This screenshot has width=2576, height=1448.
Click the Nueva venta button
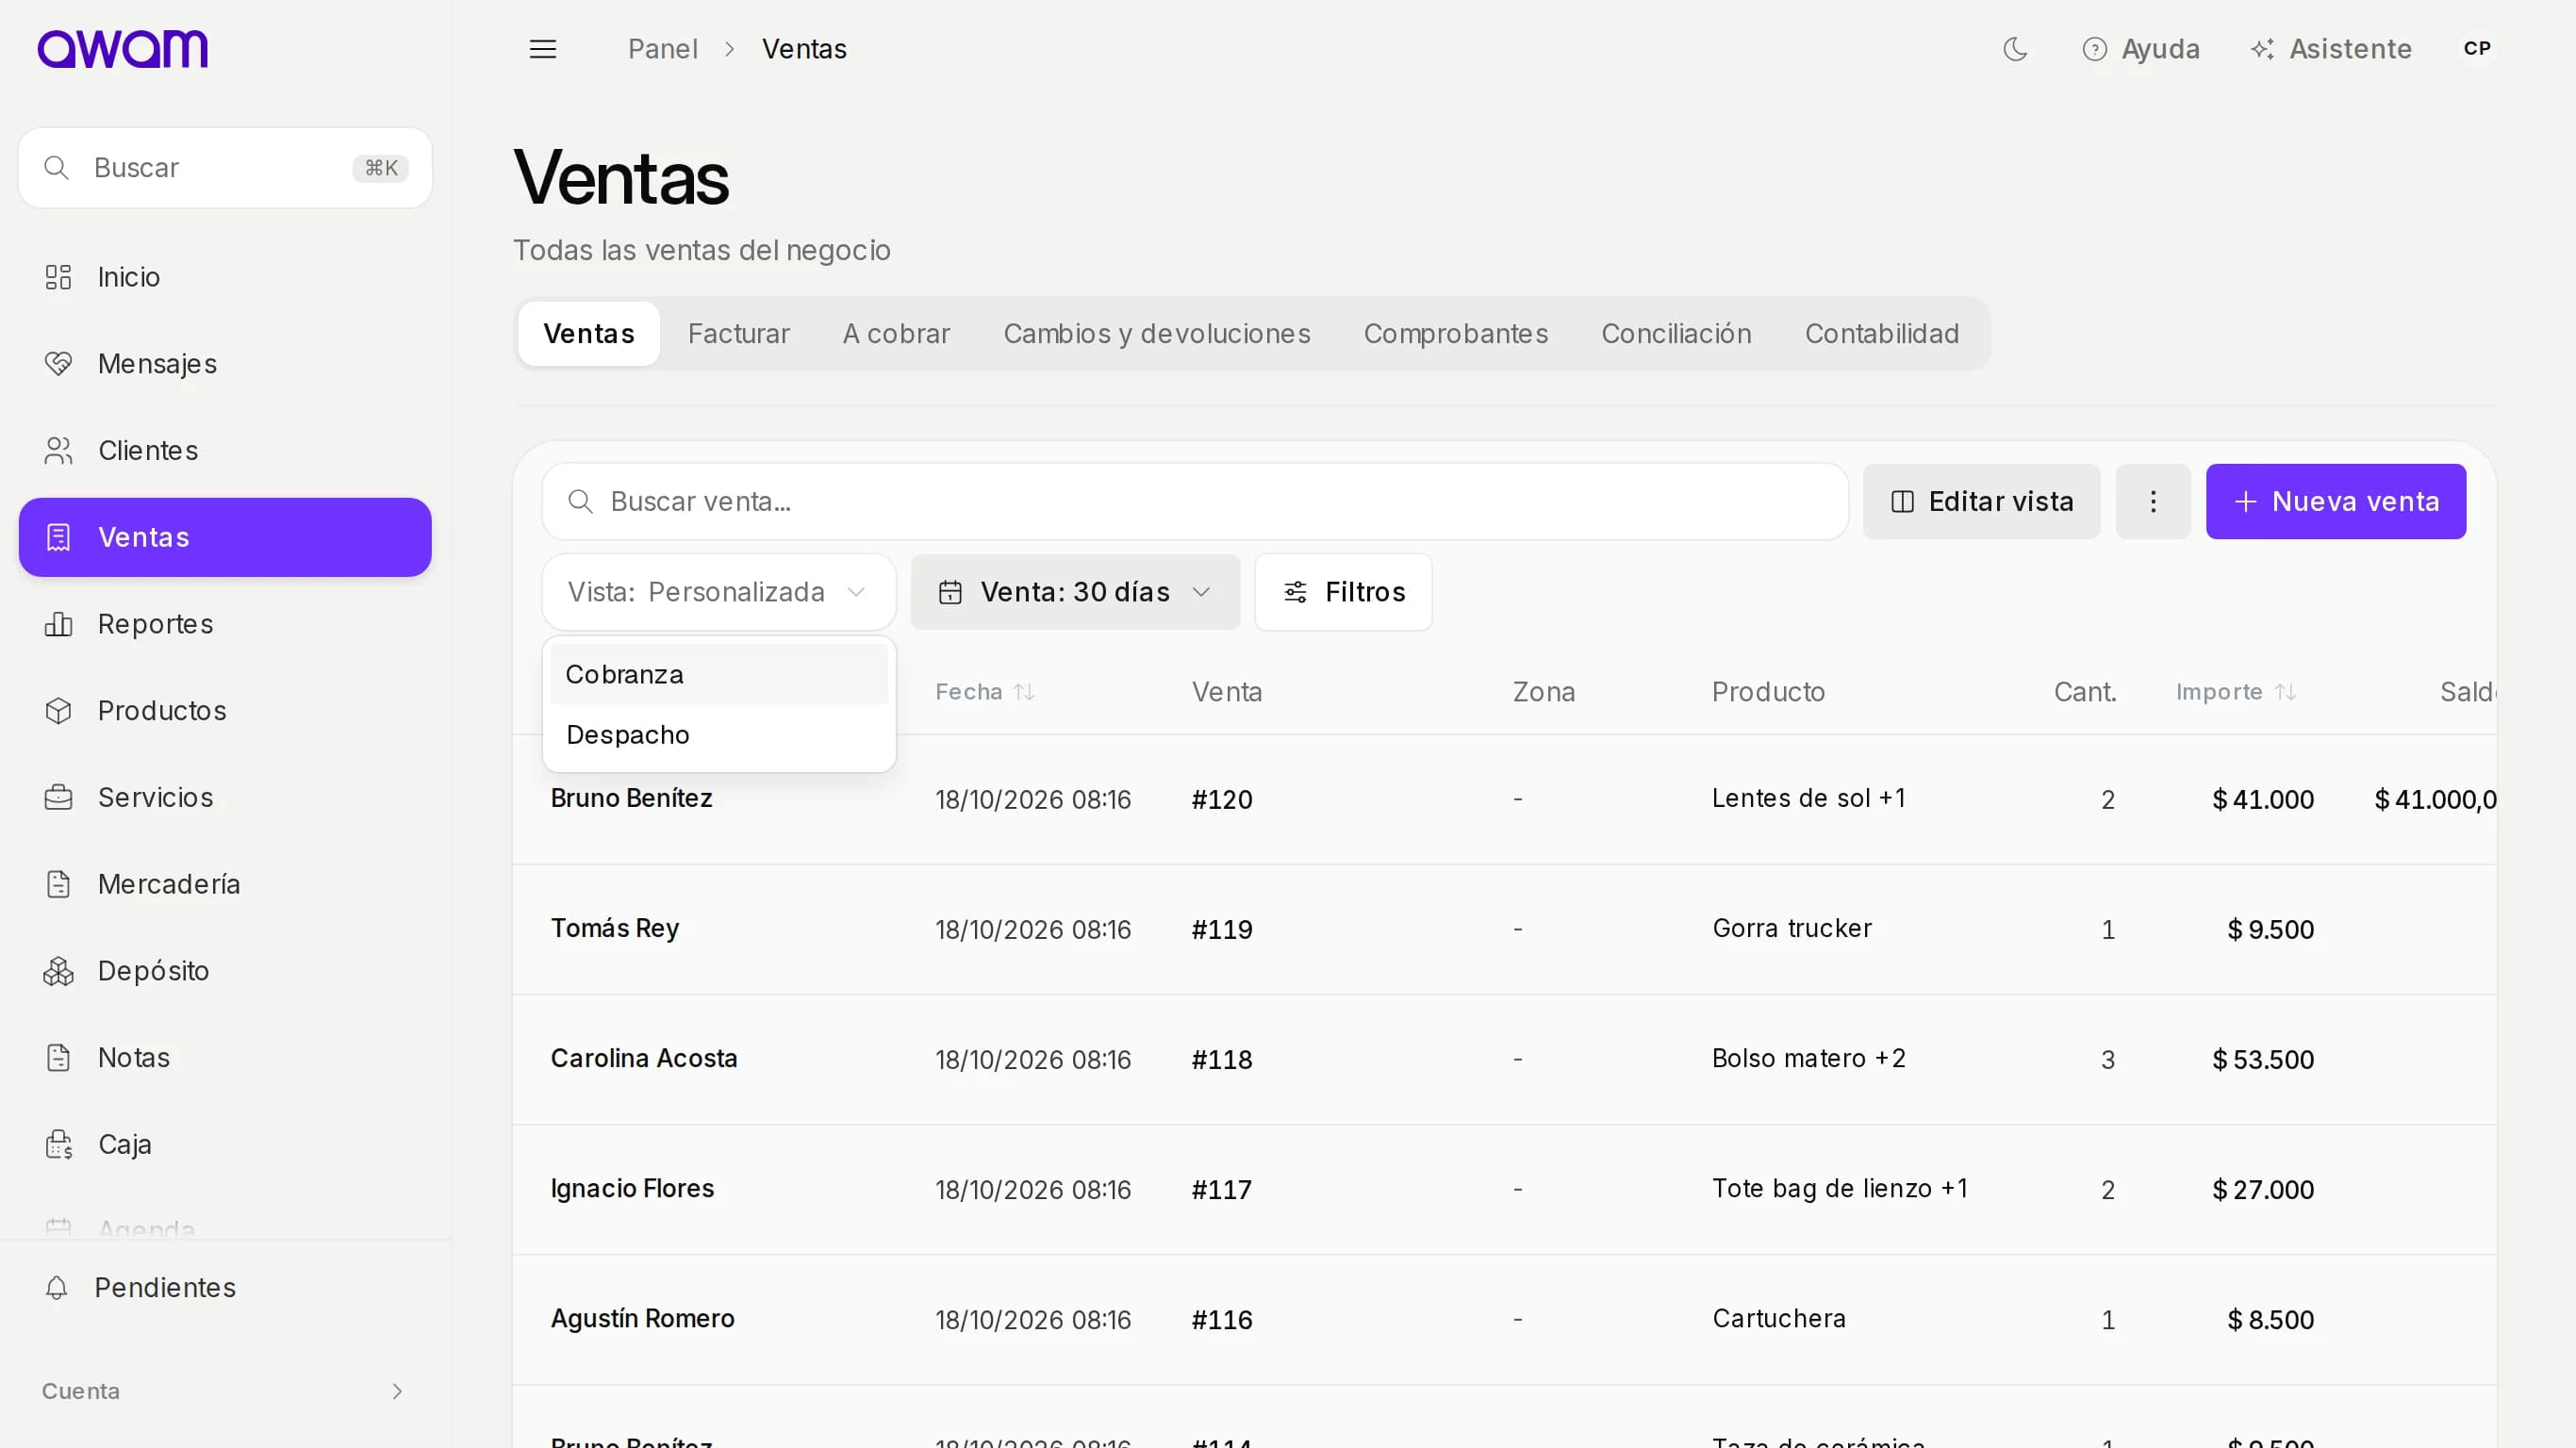coord(2336,502)
